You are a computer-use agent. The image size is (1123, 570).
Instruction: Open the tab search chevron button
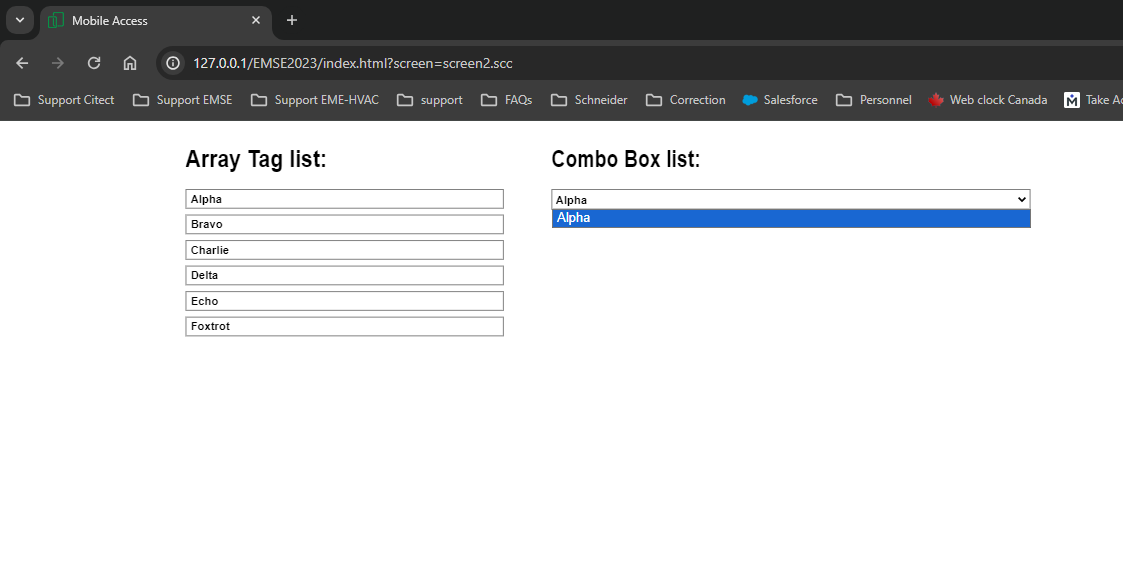(20, 20)
